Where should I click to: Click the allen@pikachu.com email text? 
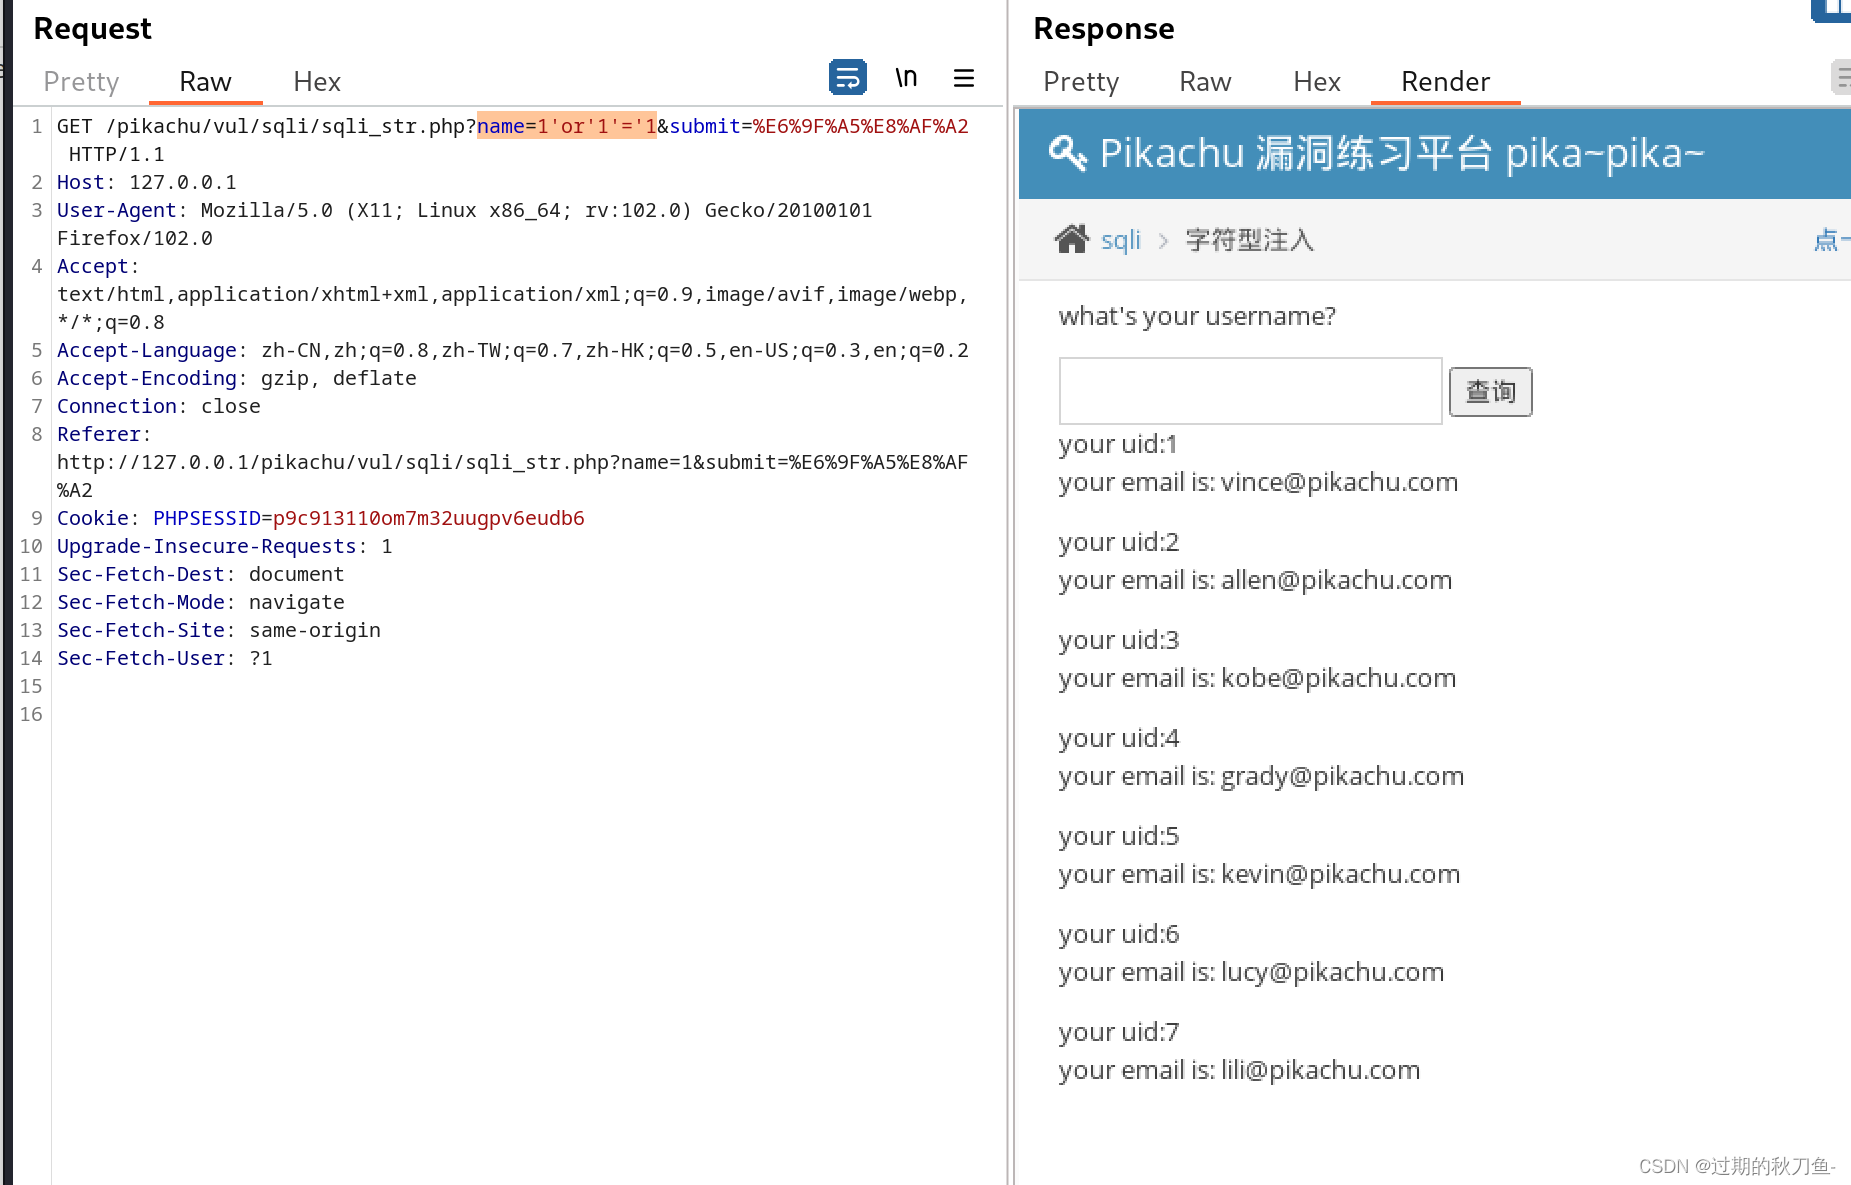1336,580
